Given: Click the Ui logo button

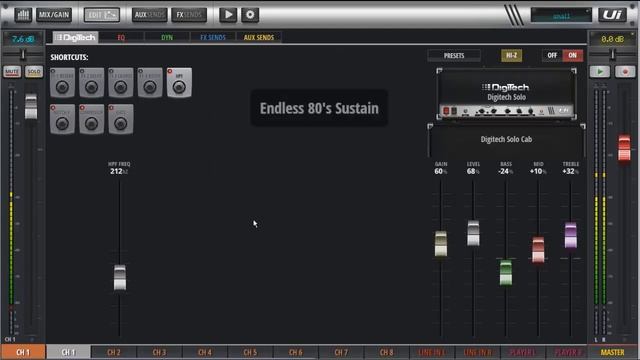Looking at the screenshot, I should (612, 15).
